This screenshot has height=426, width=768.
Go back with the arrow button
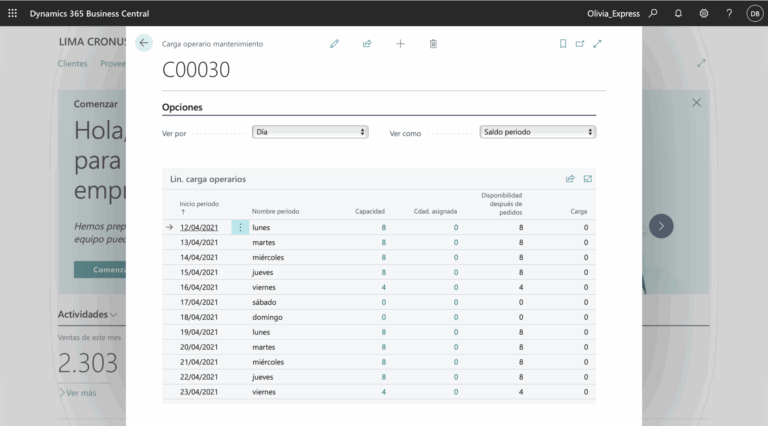(x=144, y=43)
